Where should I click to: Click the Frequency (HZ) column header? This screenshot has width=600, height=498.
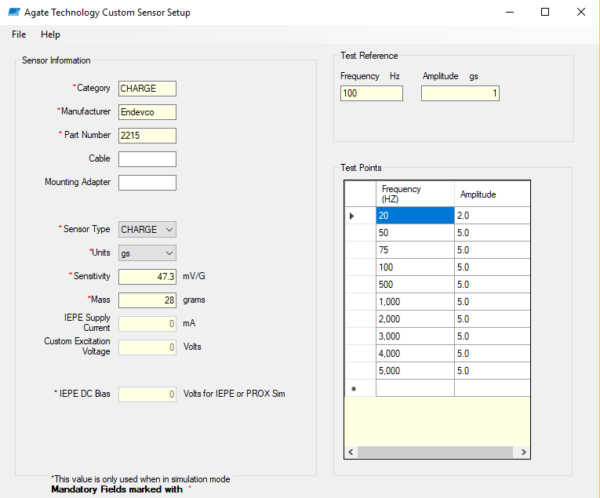click(415, 194)
